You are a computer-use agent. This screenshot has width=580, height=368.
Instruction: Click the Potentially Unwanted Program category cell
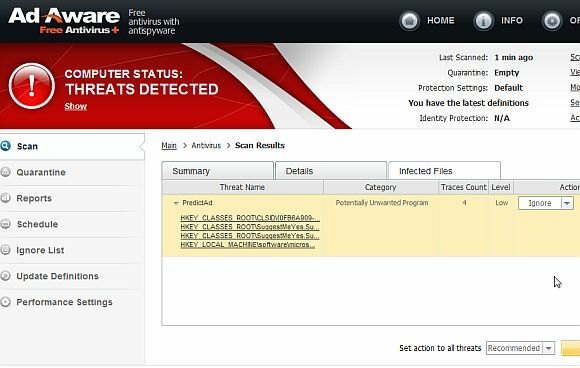(382, 203)
